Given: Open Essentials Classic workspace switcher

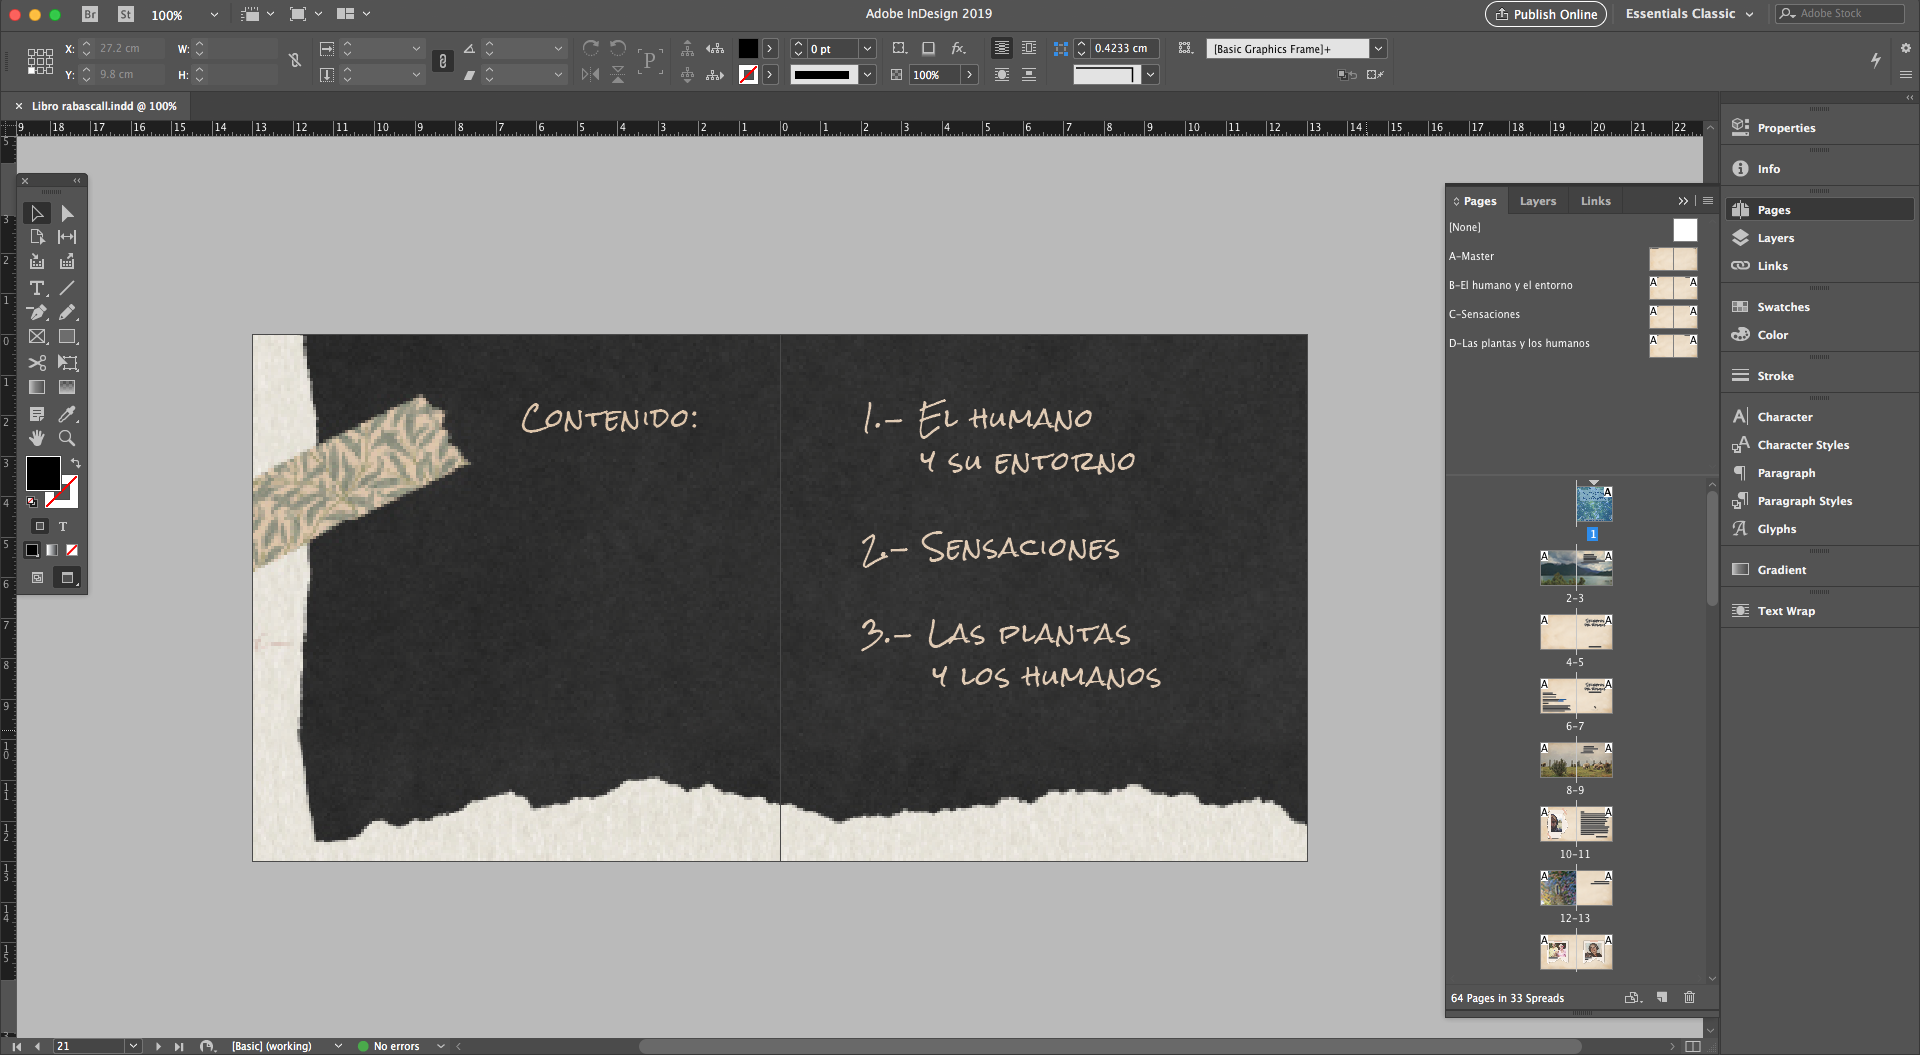Looking at the screenshot, I should click(x=1689, y=14).
